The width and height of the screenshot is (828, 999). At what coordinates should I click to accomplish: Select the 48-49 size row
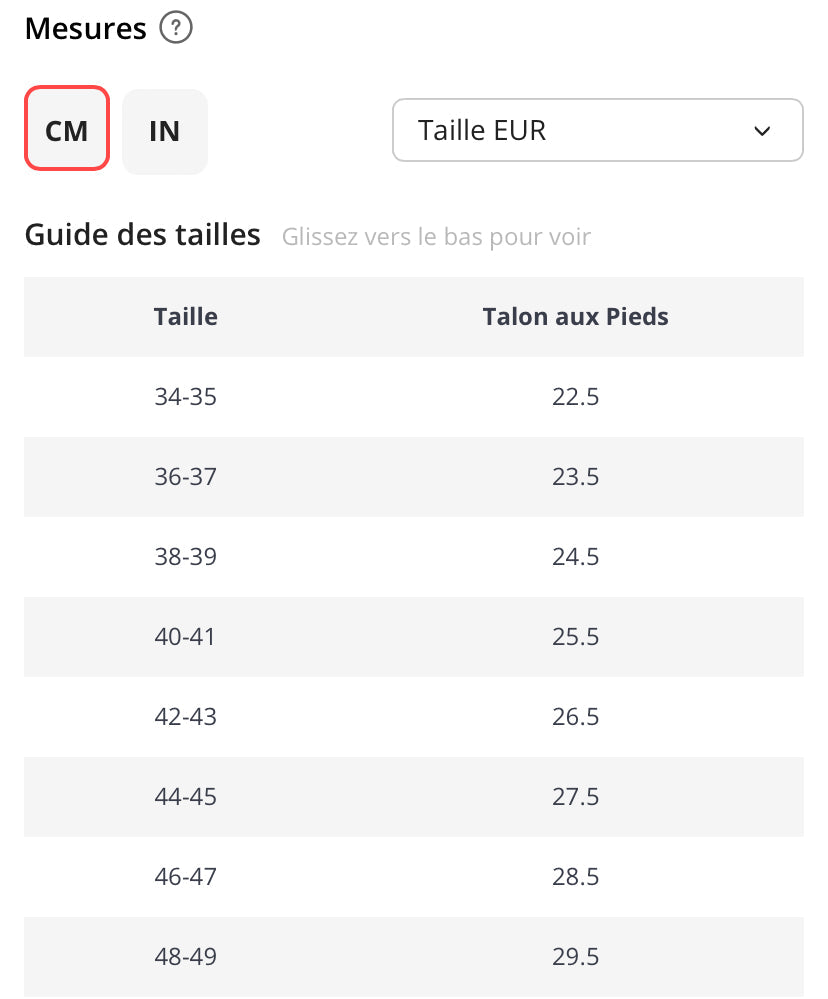tap(185, 957)
